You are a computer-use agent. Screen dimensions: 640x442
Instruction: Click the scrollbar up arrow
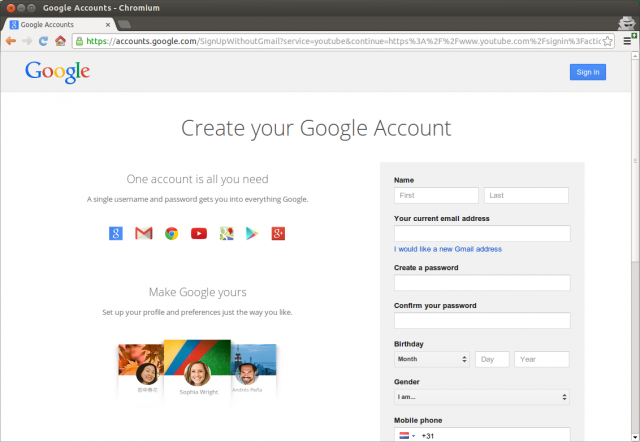click(x=635, y=56)
